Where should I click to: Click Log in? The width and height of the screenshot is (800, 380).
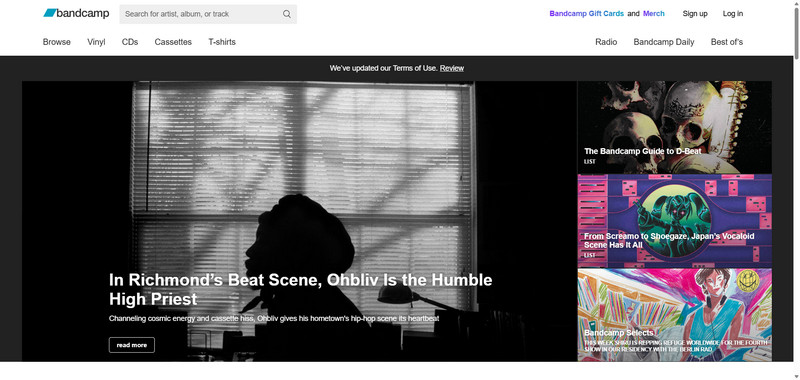pyautogui.click(x=733, y=14)
